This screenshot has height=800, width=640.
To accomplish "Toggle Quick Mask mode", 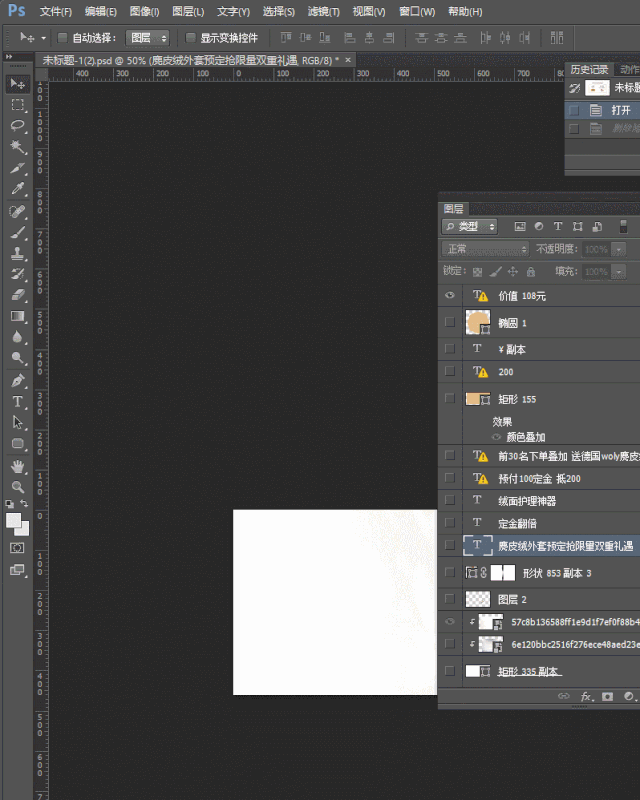I will pyautogui.click(x=17, y=548).
